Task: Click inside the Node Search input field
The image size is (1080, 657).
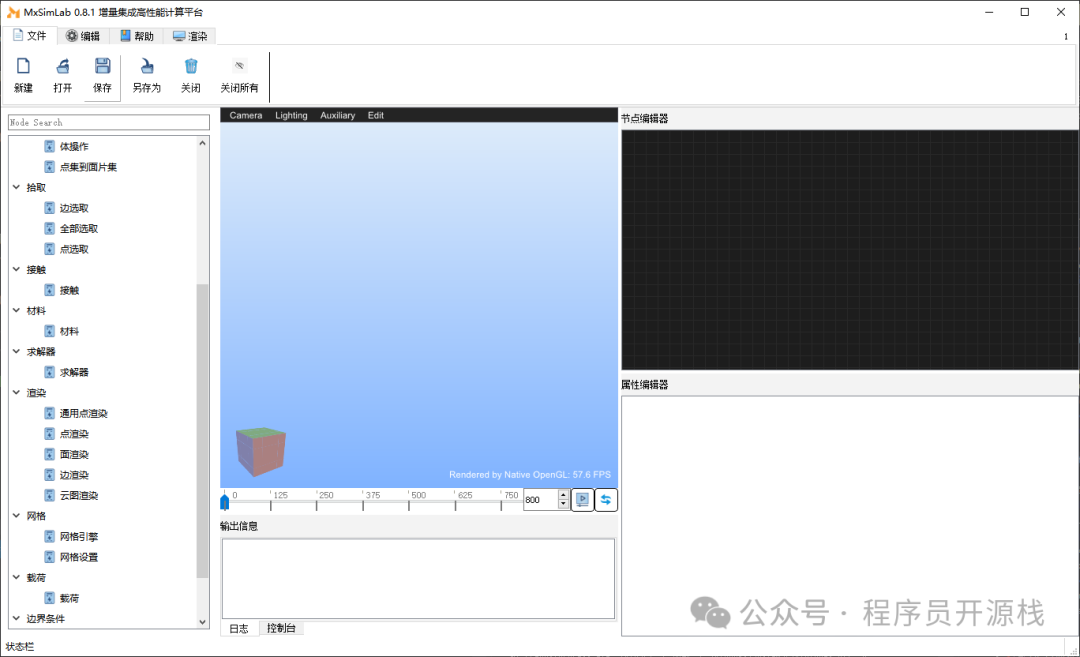Action: [108, 122]
